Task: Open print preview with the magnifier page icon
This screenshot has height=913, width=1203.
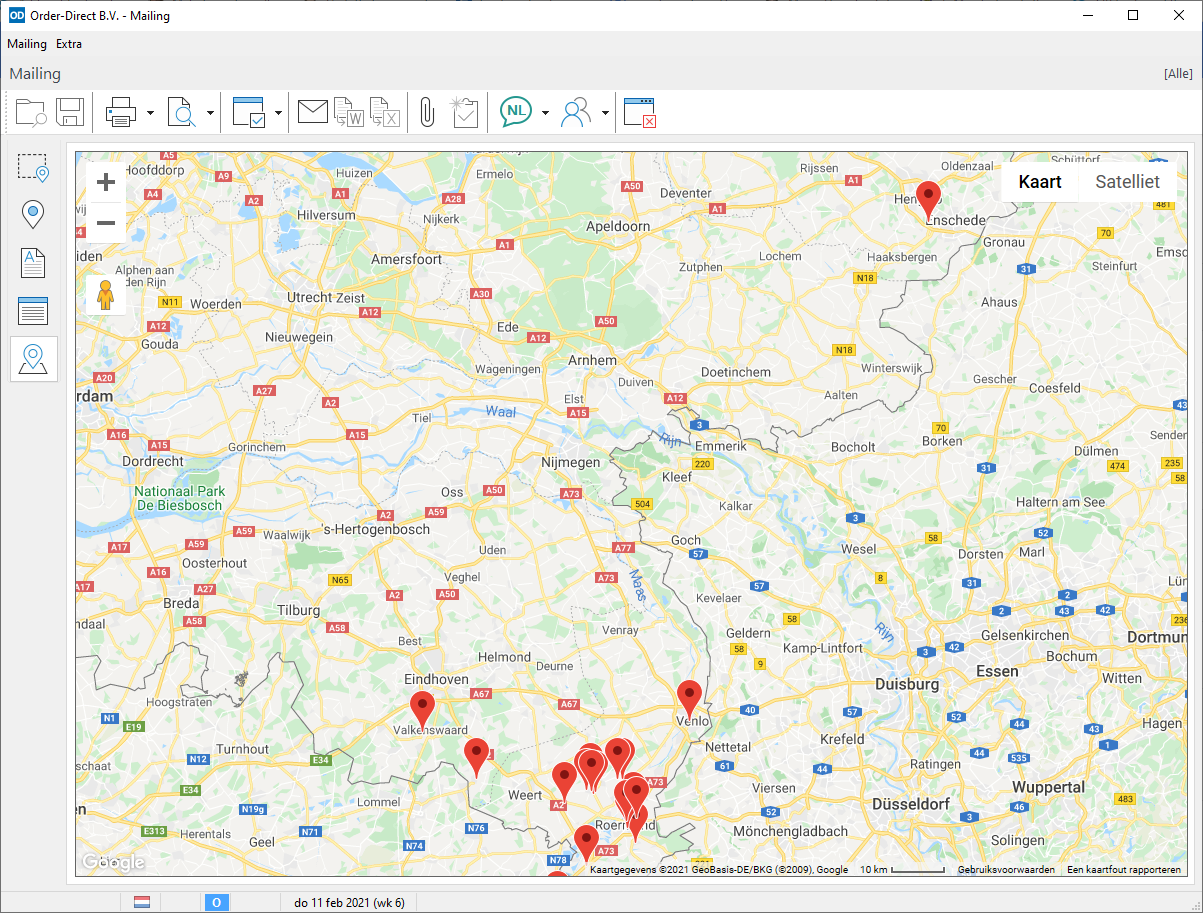Action: (182, 112)
